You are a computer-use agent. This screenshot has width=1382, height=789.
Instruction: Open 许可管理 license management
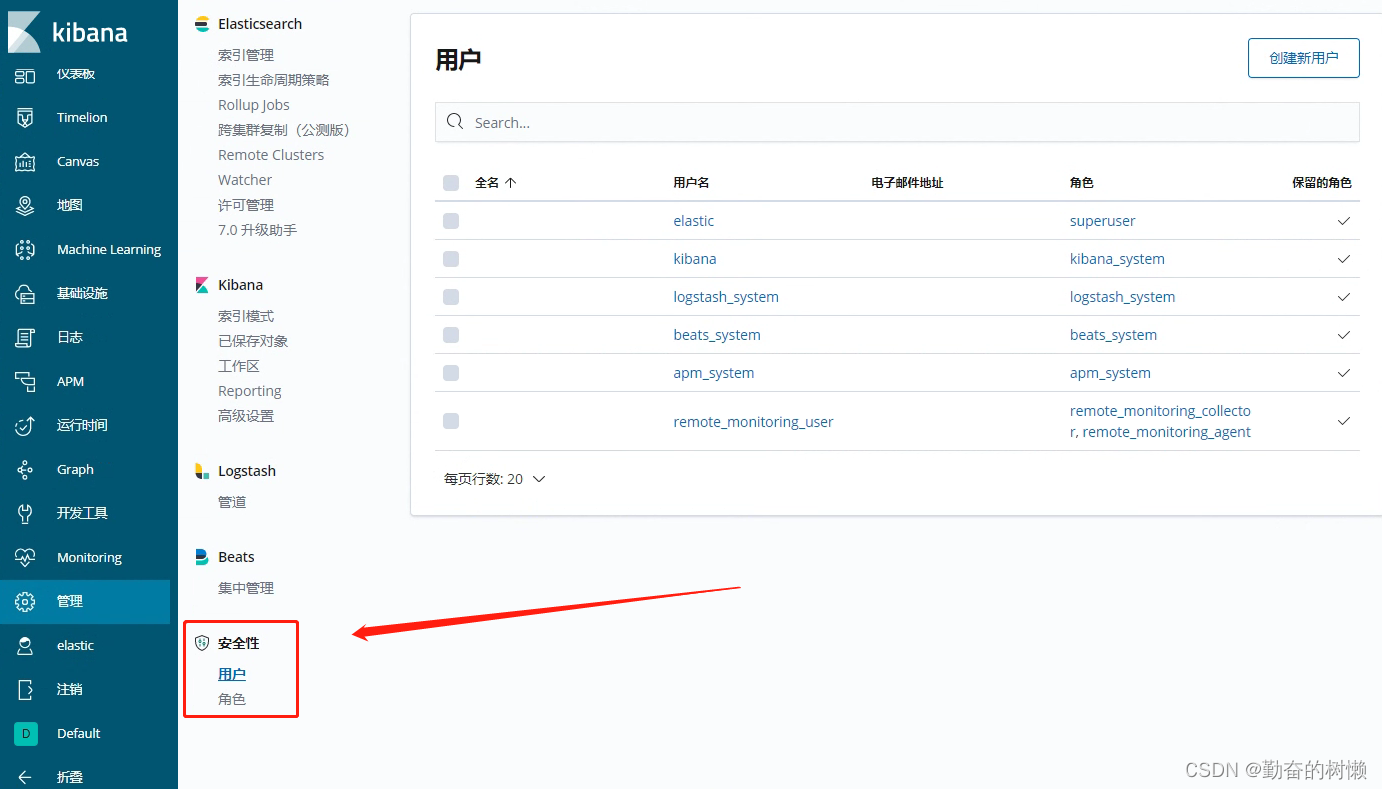[x=246, y=205]
